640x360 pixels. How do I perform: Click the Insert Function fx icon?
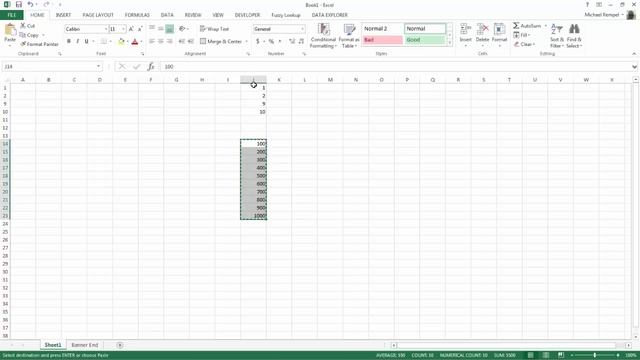point(151,67)
